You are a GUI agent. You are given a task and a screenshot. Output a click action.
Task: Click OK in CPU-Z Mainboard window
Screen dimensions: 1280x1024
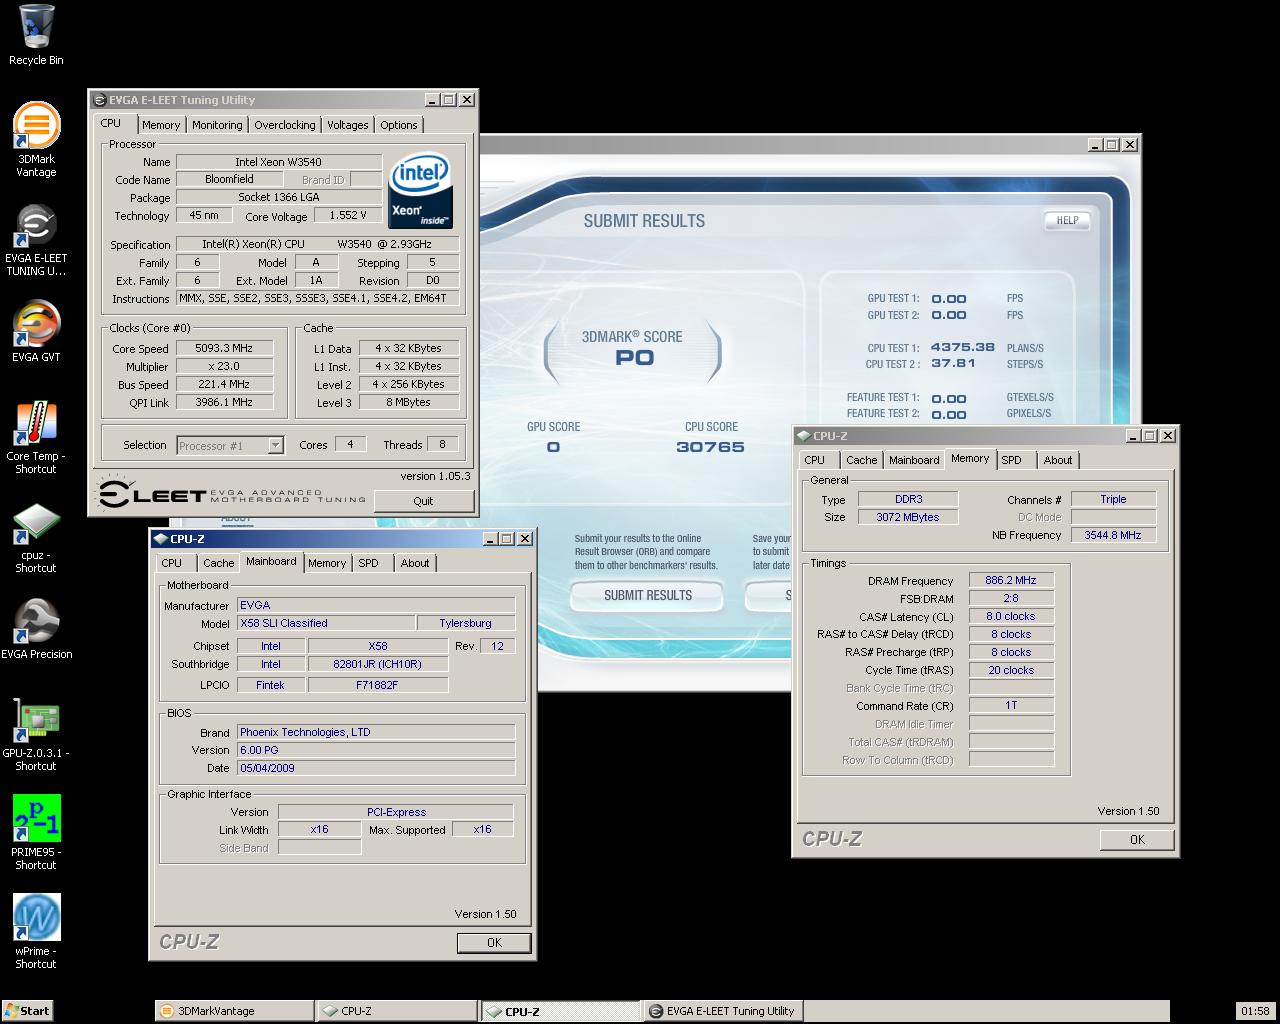pyautogui.click(x=494, y=943)
